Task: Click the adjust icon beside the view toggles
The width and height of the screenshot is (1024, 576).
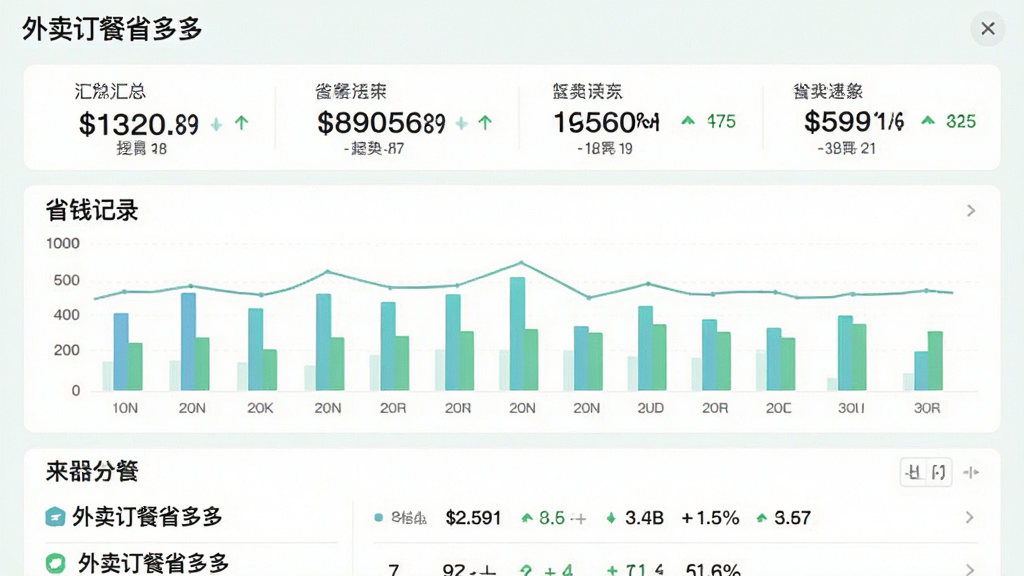Action: [x=971, y=472]
